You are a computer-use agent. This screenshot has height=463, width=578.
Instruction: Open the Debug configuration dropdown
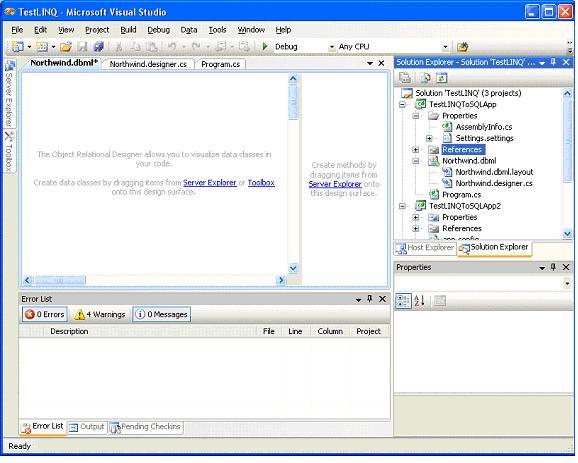pyautogui.click(x=331, y=47)
